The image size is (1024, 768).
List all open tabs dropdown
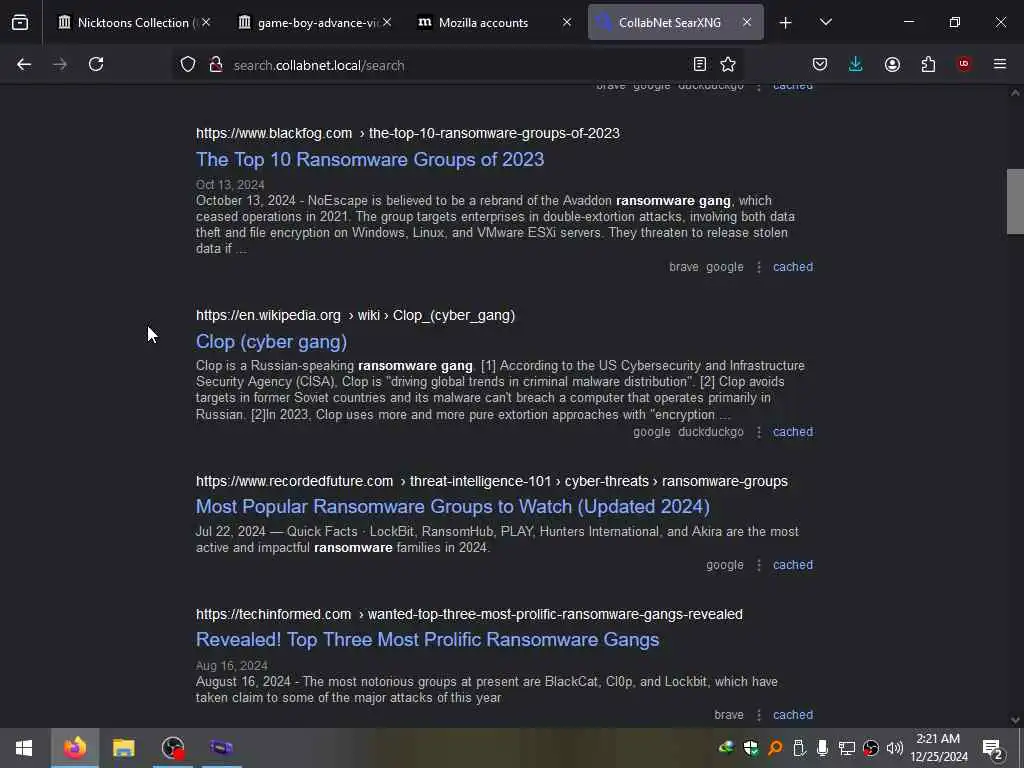(825, 23)
